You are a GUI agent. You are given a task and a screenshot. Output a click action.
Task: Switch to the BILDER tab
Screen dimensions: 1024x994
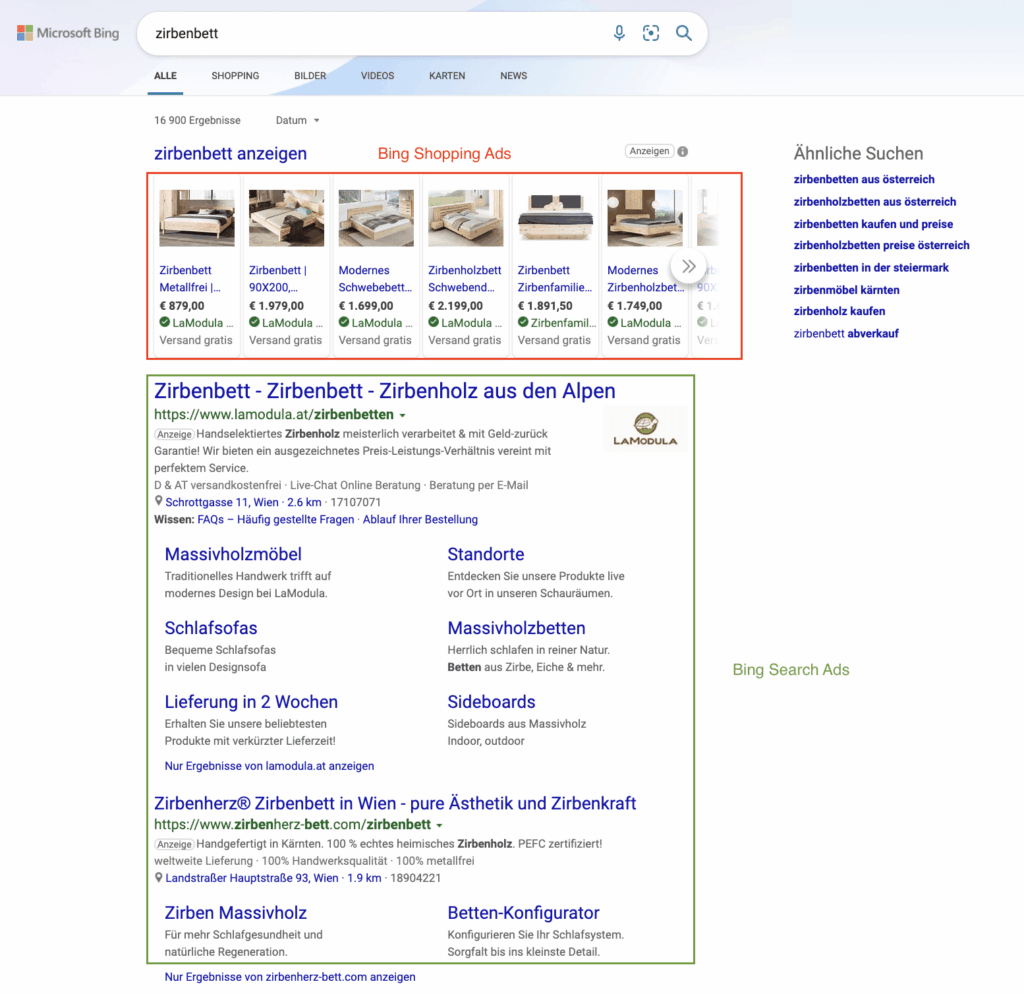[x=310, y=75]
